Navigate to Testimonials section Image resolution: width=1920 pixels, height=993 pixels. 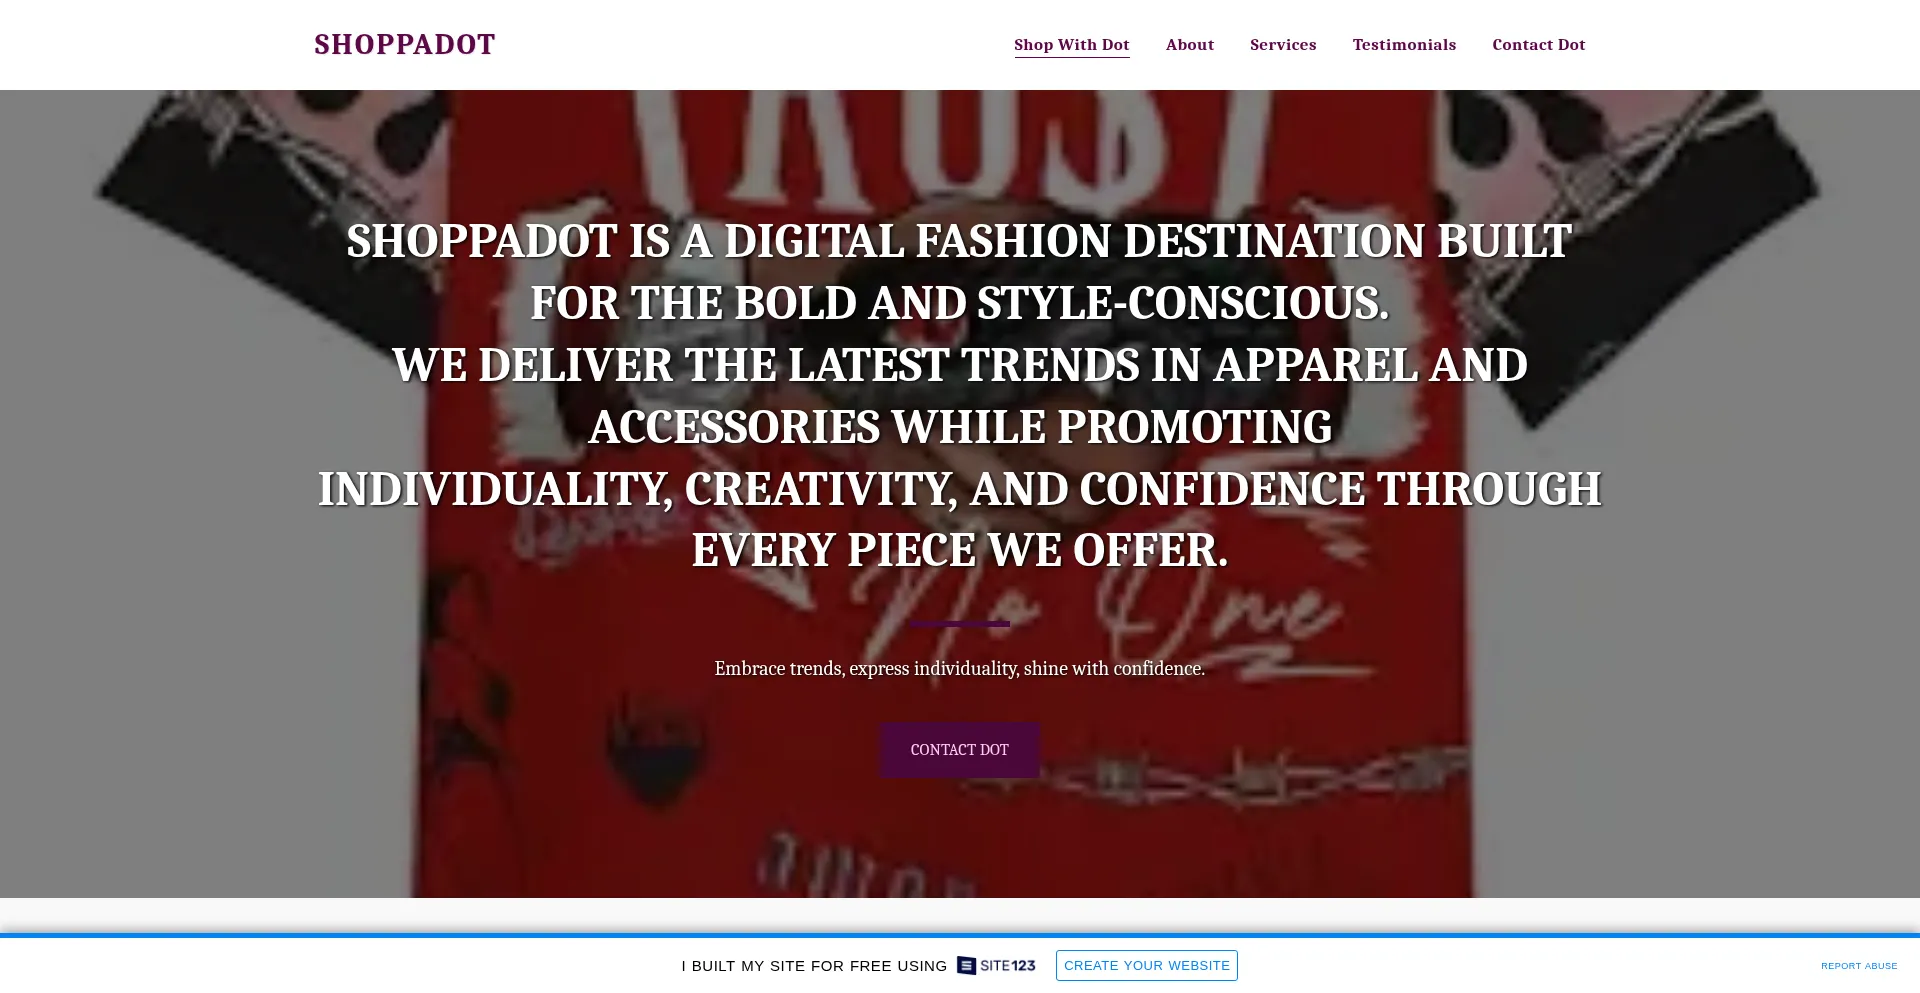tap(1403, 45)
